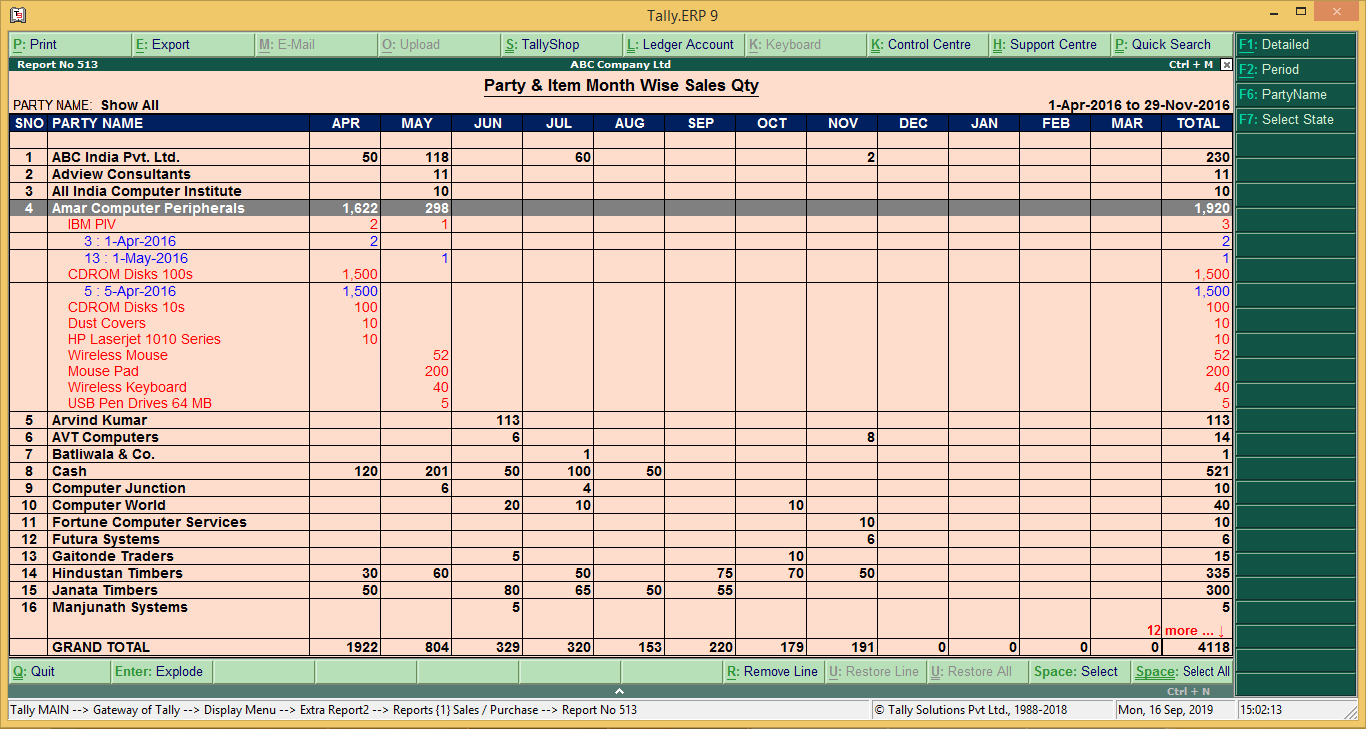Open the Ledger Account option
1366x729 pixels.
tap(682, 44)
